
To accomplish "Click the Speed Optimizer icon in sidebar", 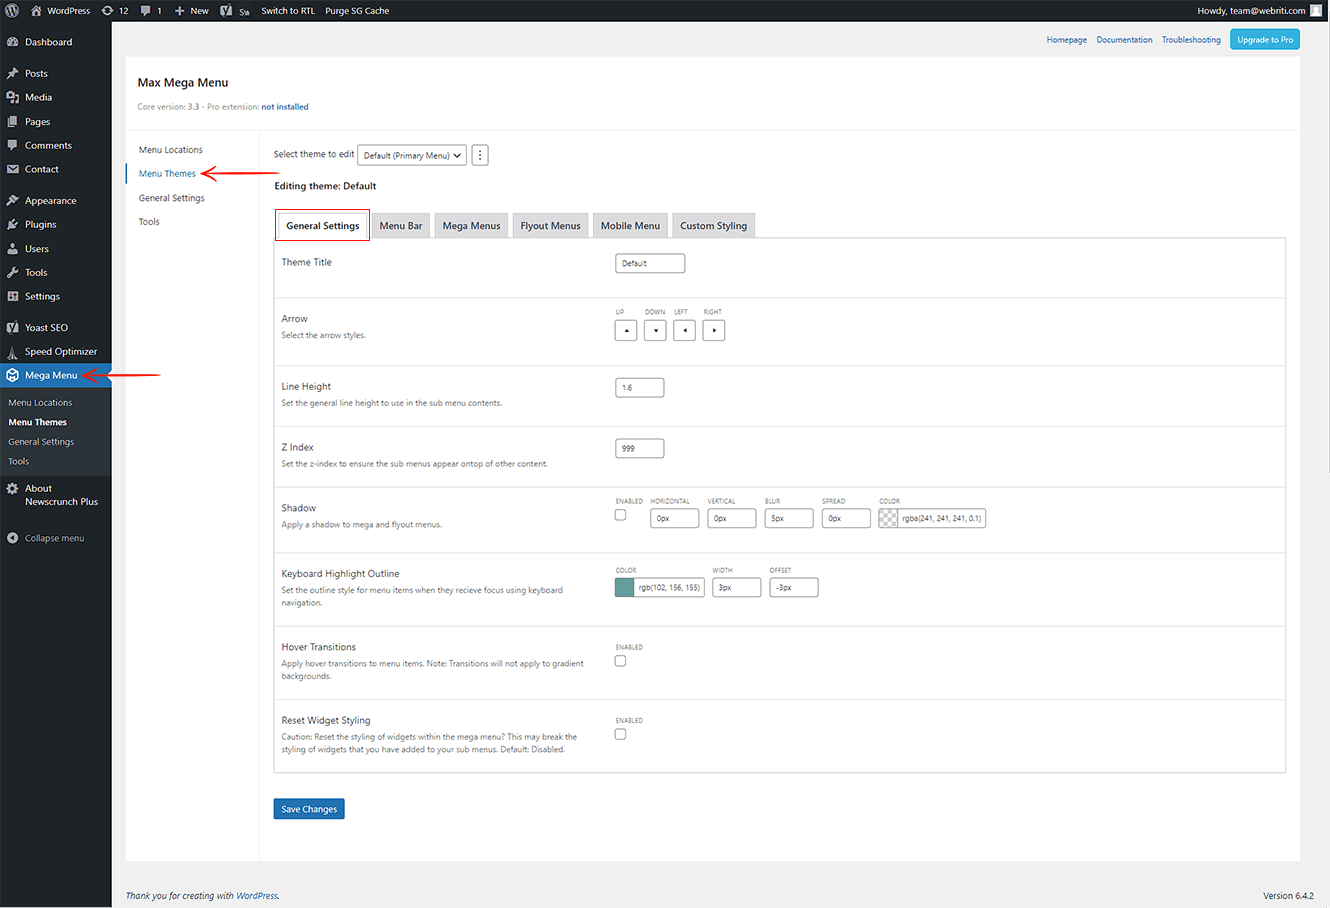I will (13, 351).
